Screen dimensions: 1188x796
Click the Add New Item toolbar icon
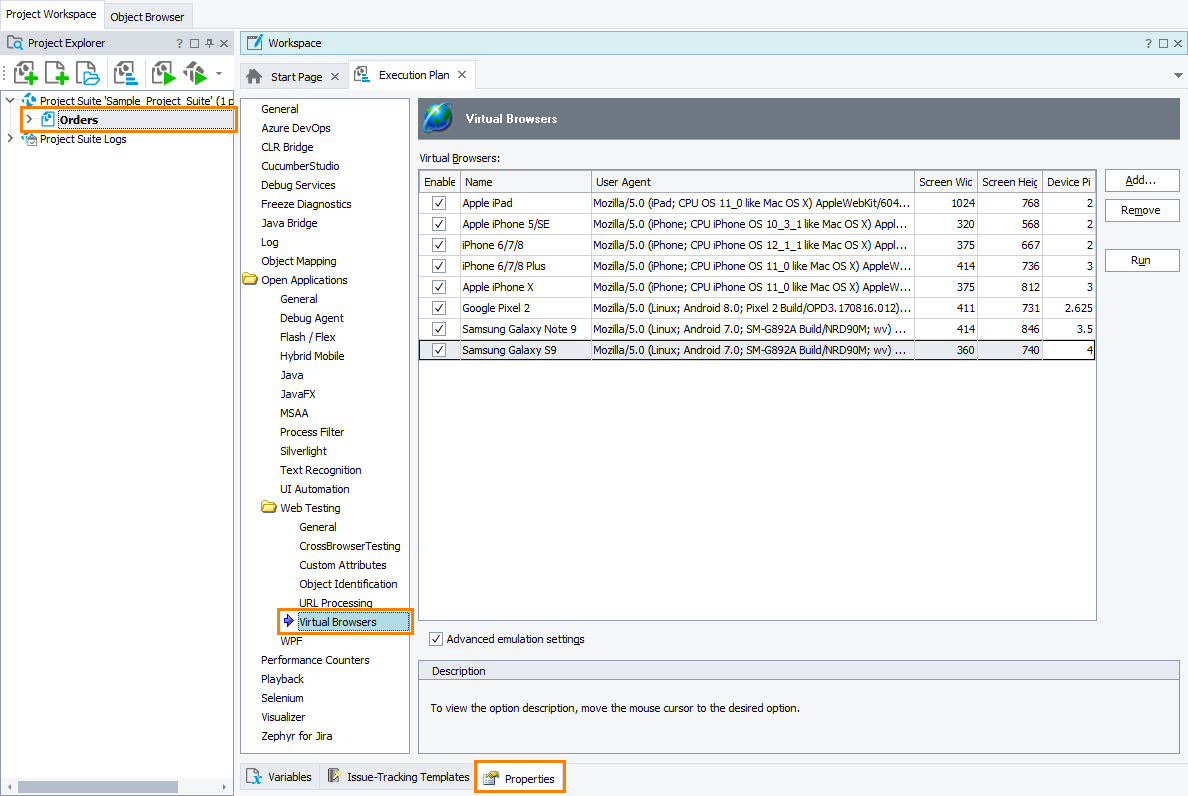point(56,73)
